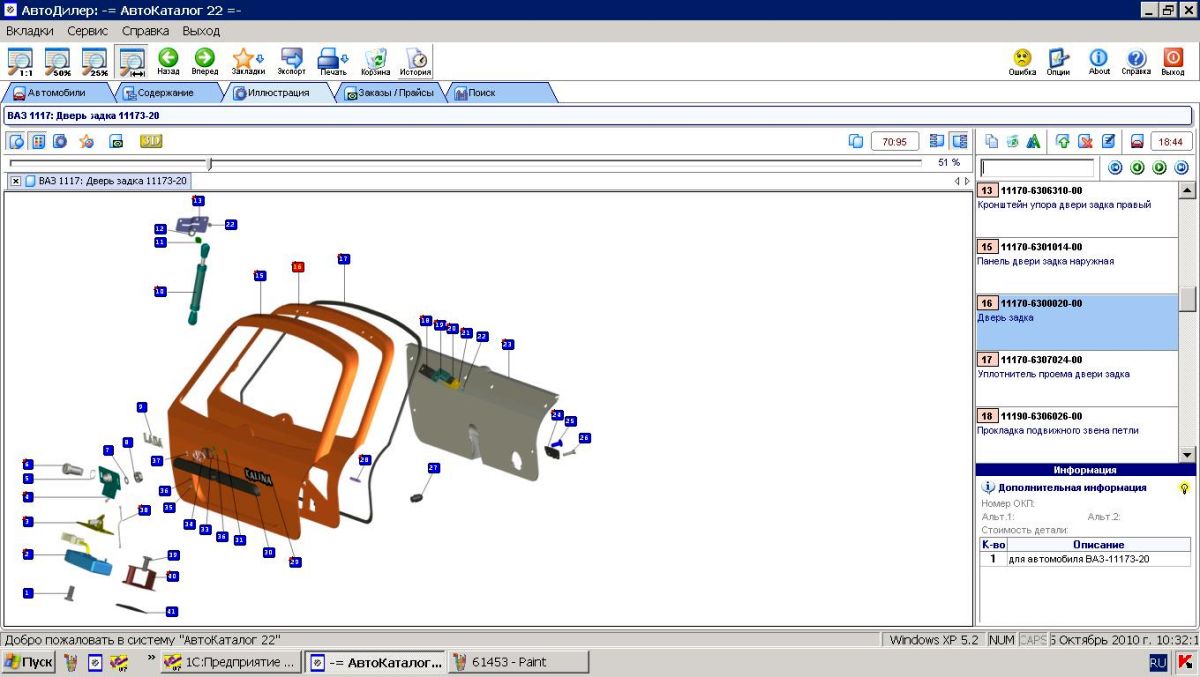Go to the previous part in list
The width and height of the screenshot is (1200, 677).
1137,168
